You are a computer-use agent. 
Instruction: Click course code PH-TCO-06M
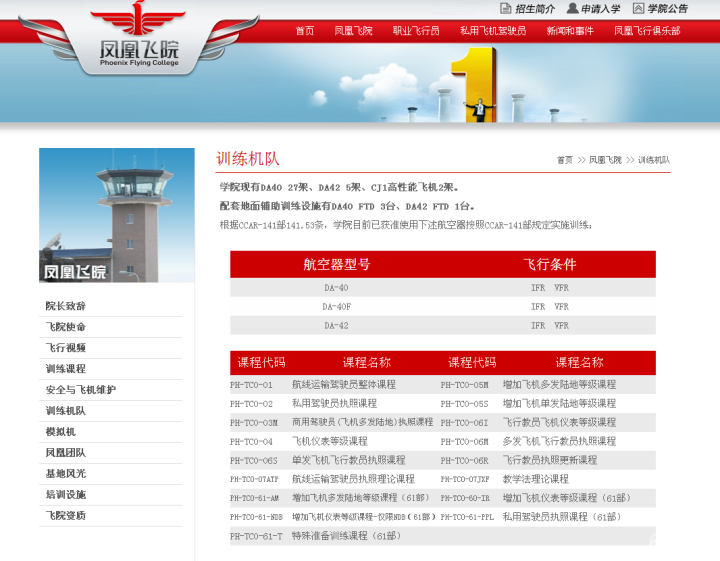464,442
